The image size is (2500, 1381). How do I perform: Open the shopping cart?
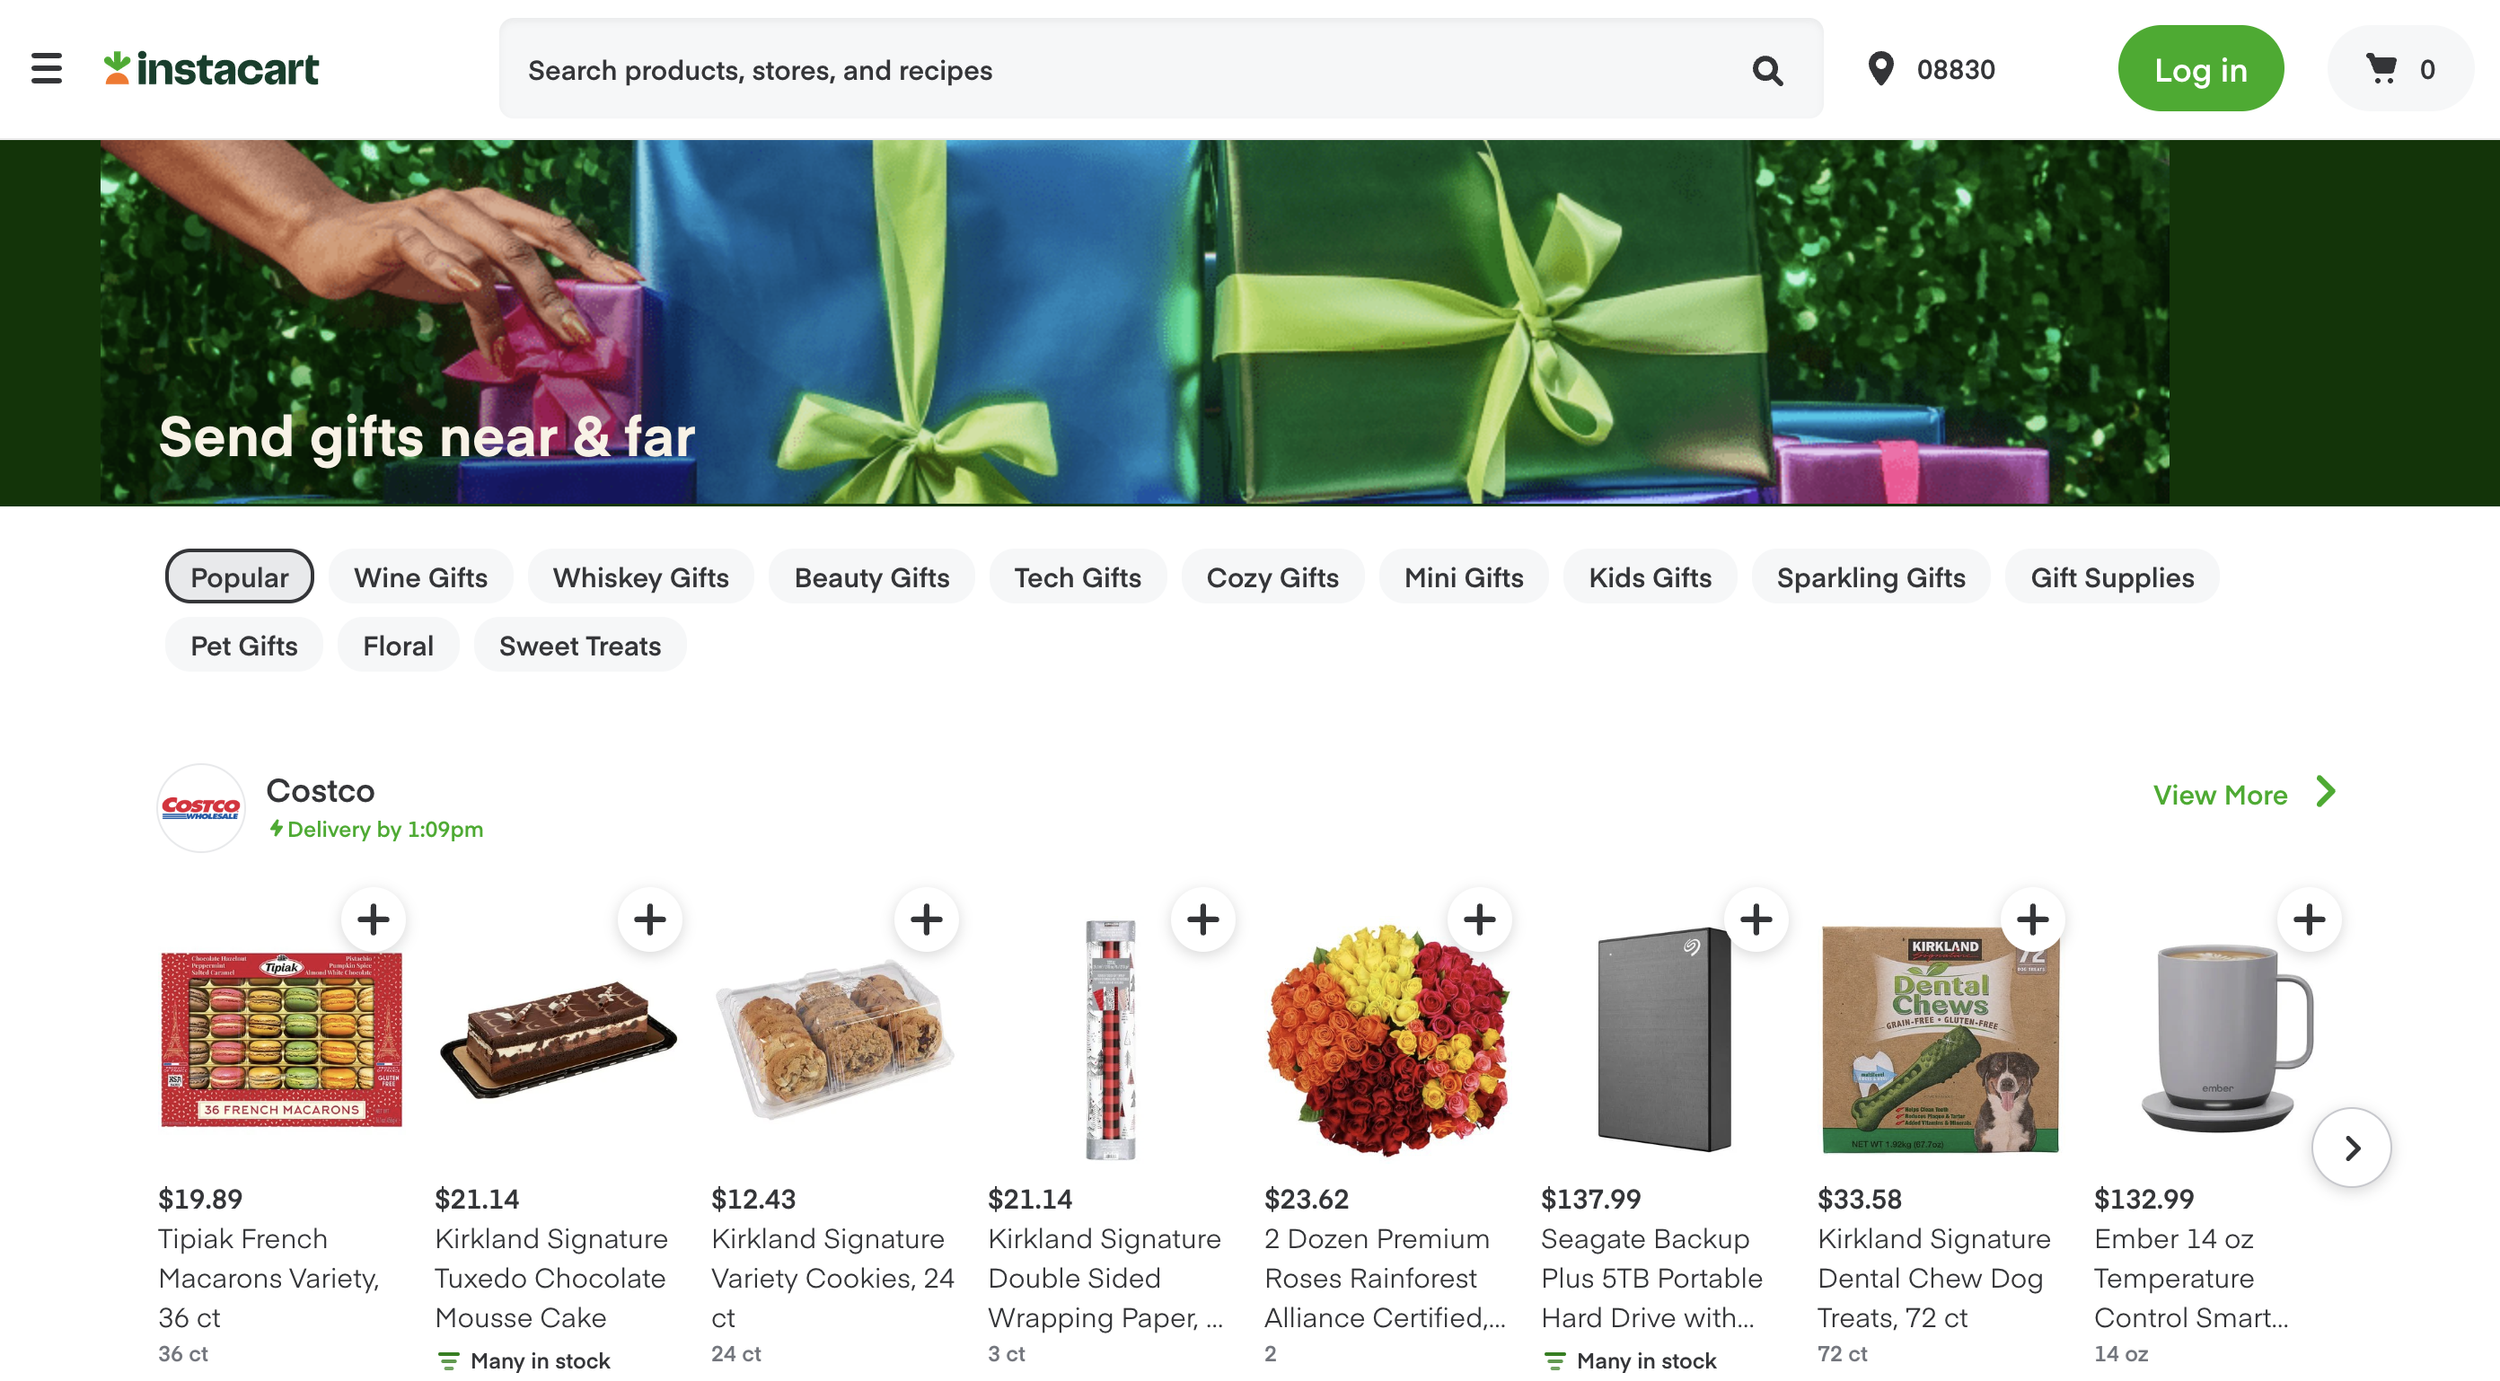tap(2399, 69)
